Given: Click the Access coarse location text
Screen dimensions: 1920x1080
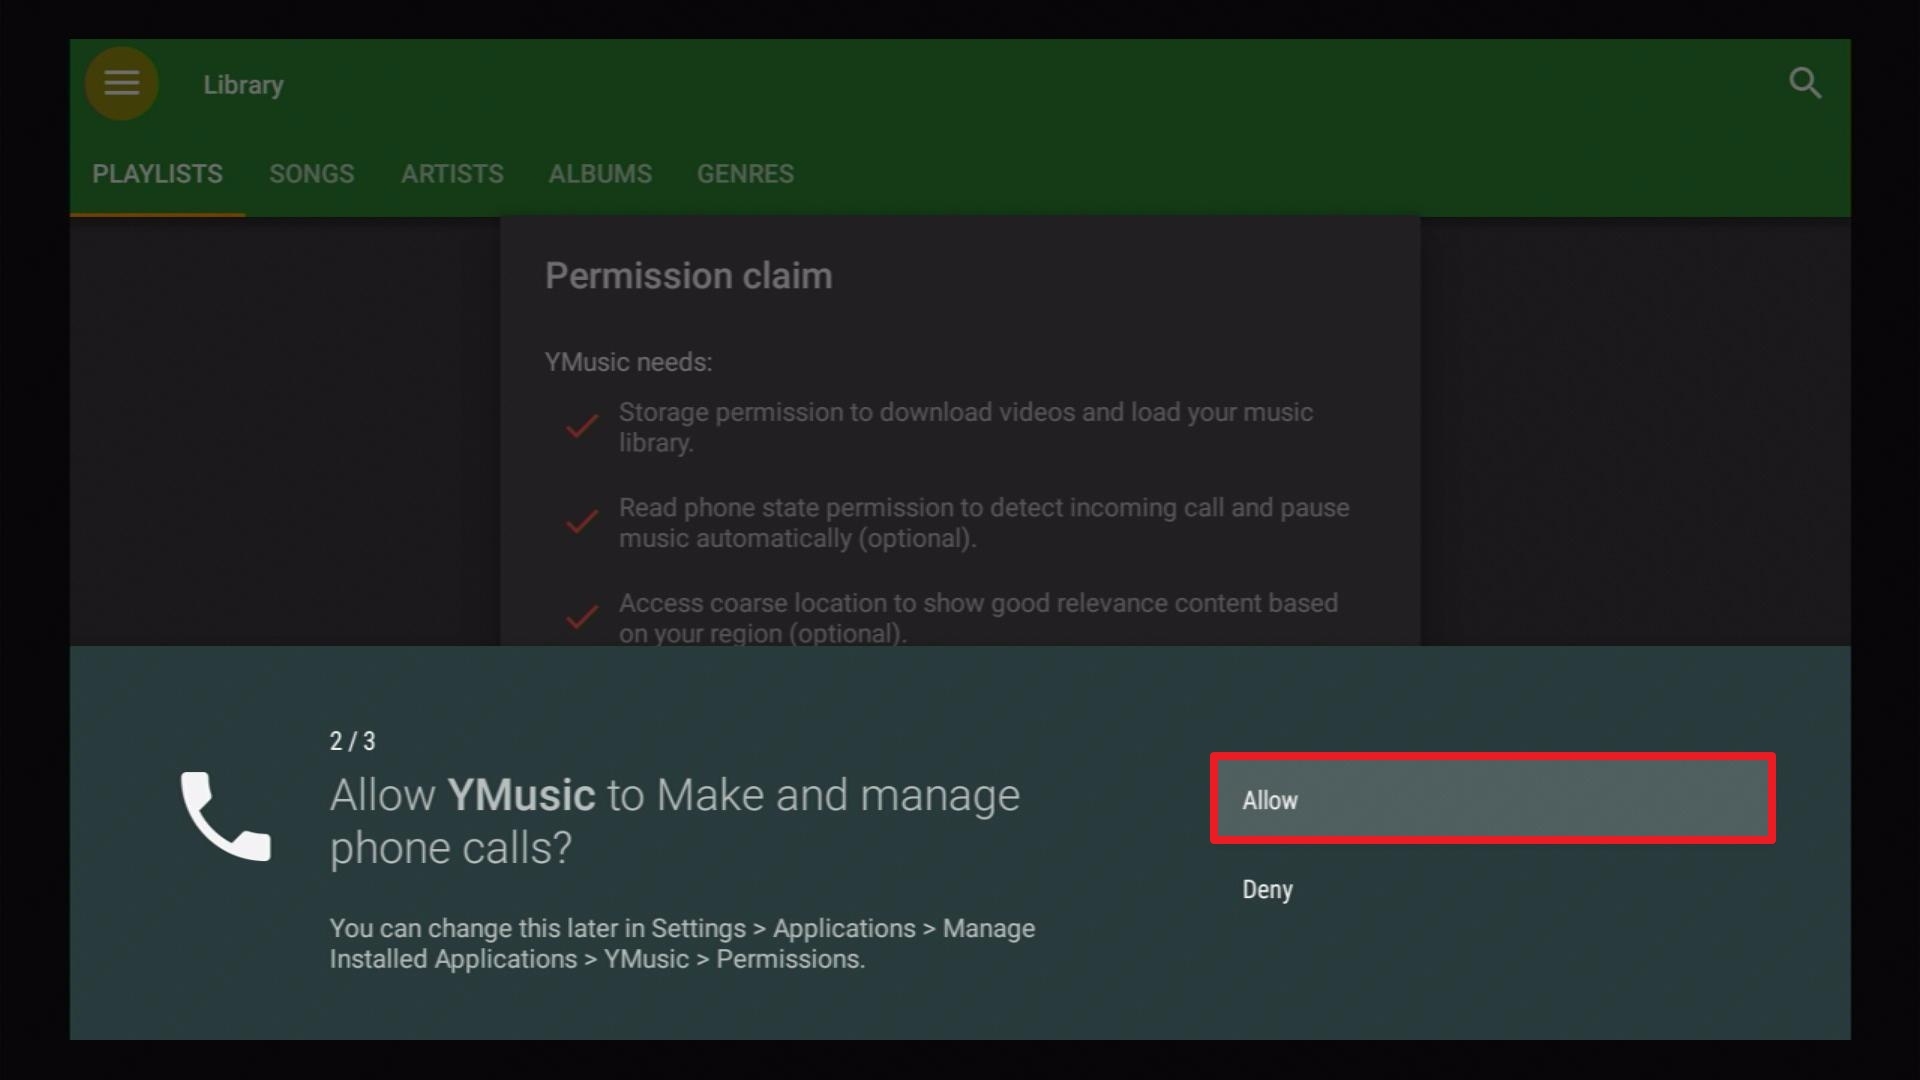Looking at the screenshot, I should point(978,618).
